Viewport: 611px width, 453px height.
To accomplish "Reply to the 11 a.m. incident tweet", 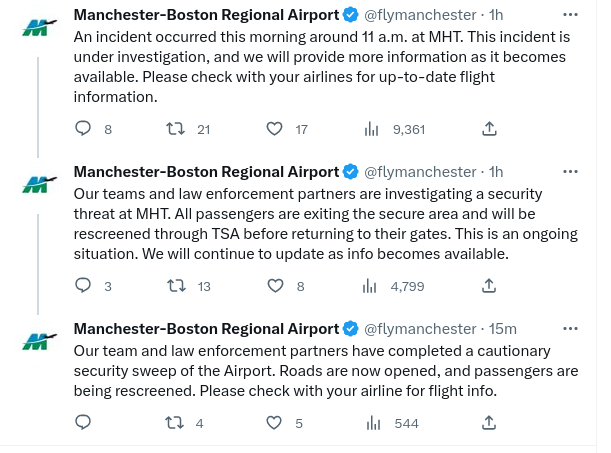I will 84,129.
